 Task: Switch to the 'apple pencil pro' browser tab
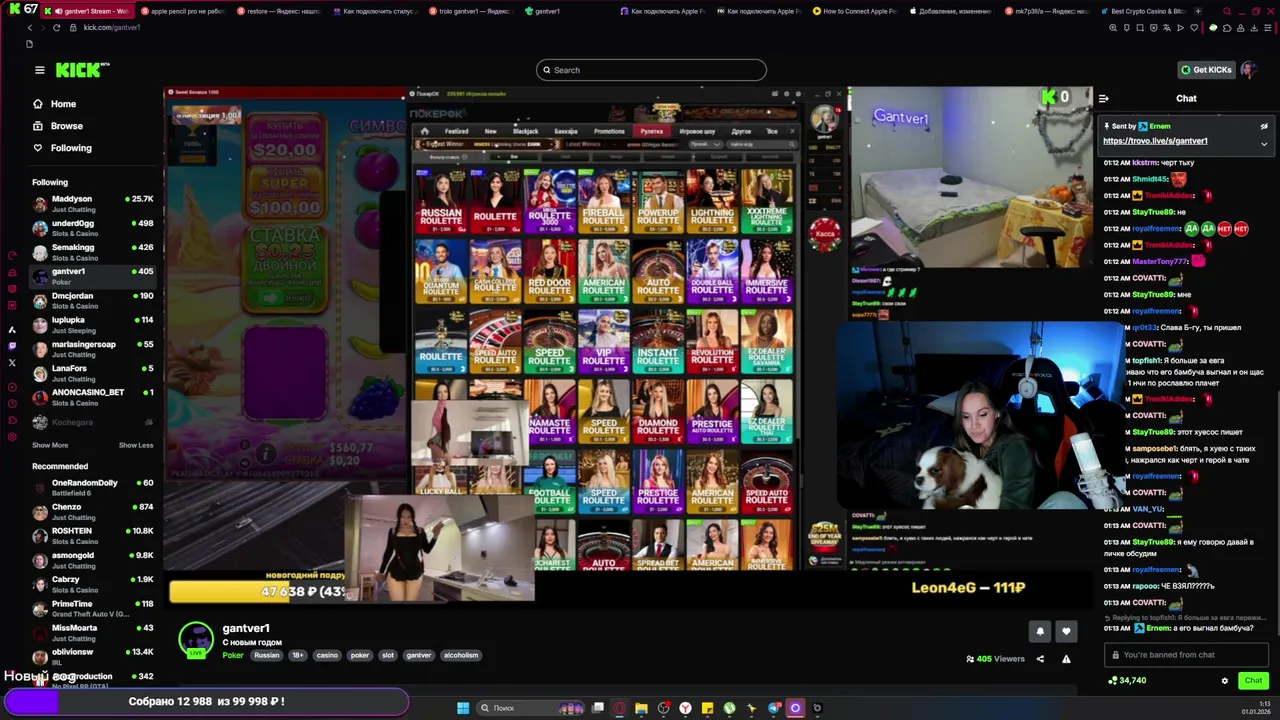[182, 11]
